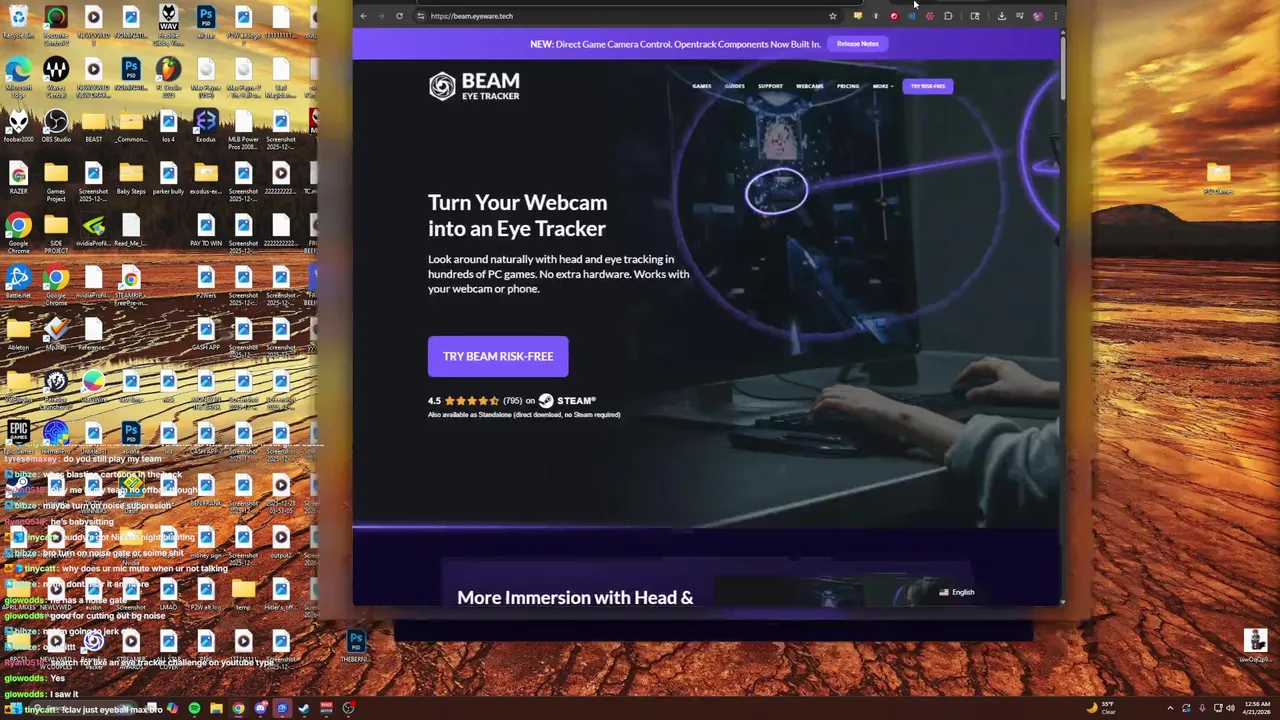This screenshot has width=1280, height=720.
Task: Open the GUIDES nav item
Action: (735, 86)
